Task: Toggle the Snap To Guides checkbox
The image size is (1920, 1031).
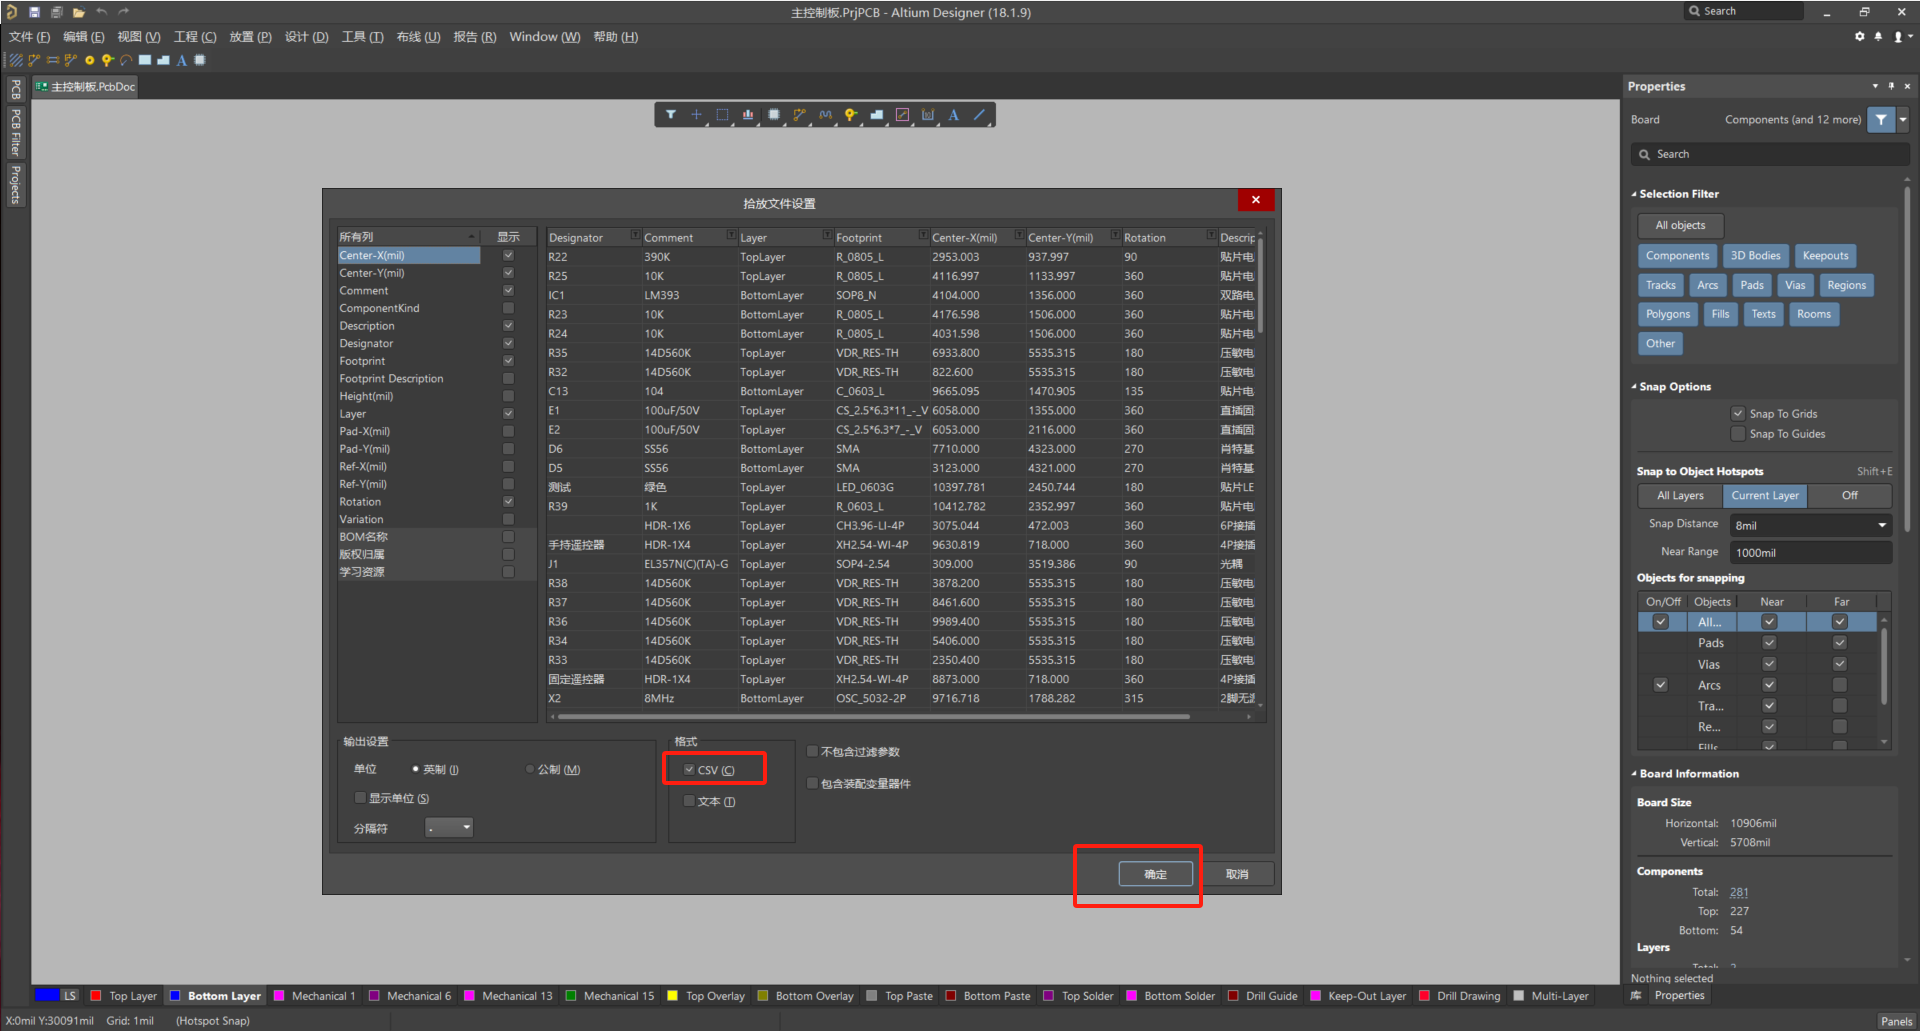Action: click(1738, 434)
